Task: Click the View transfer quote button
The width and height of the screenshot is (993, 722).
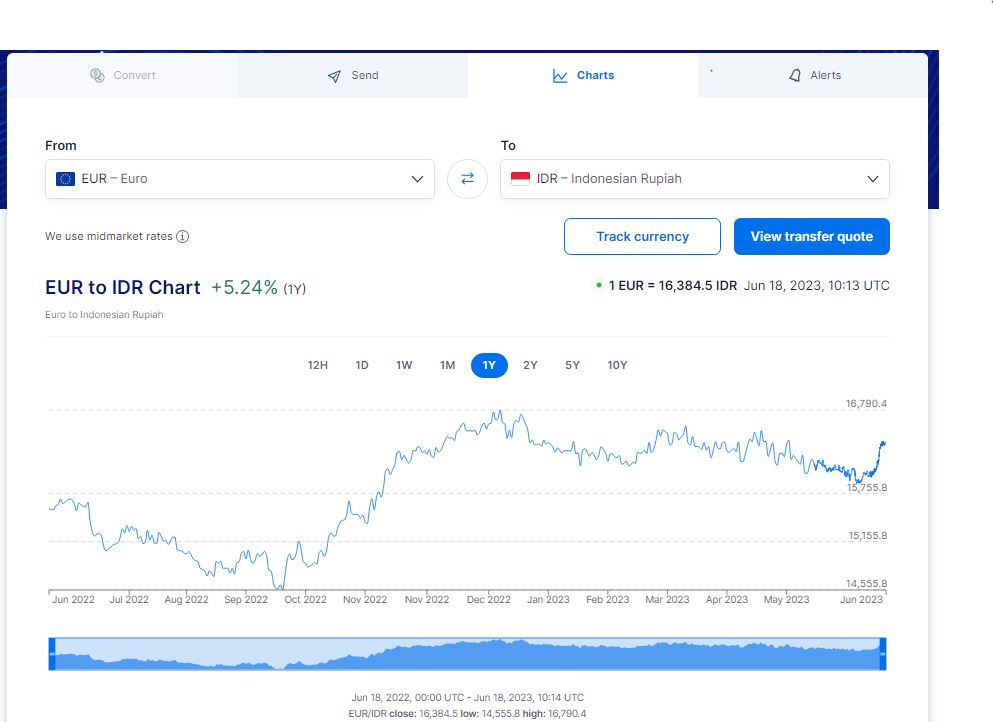Action: [x=811, y=237]
